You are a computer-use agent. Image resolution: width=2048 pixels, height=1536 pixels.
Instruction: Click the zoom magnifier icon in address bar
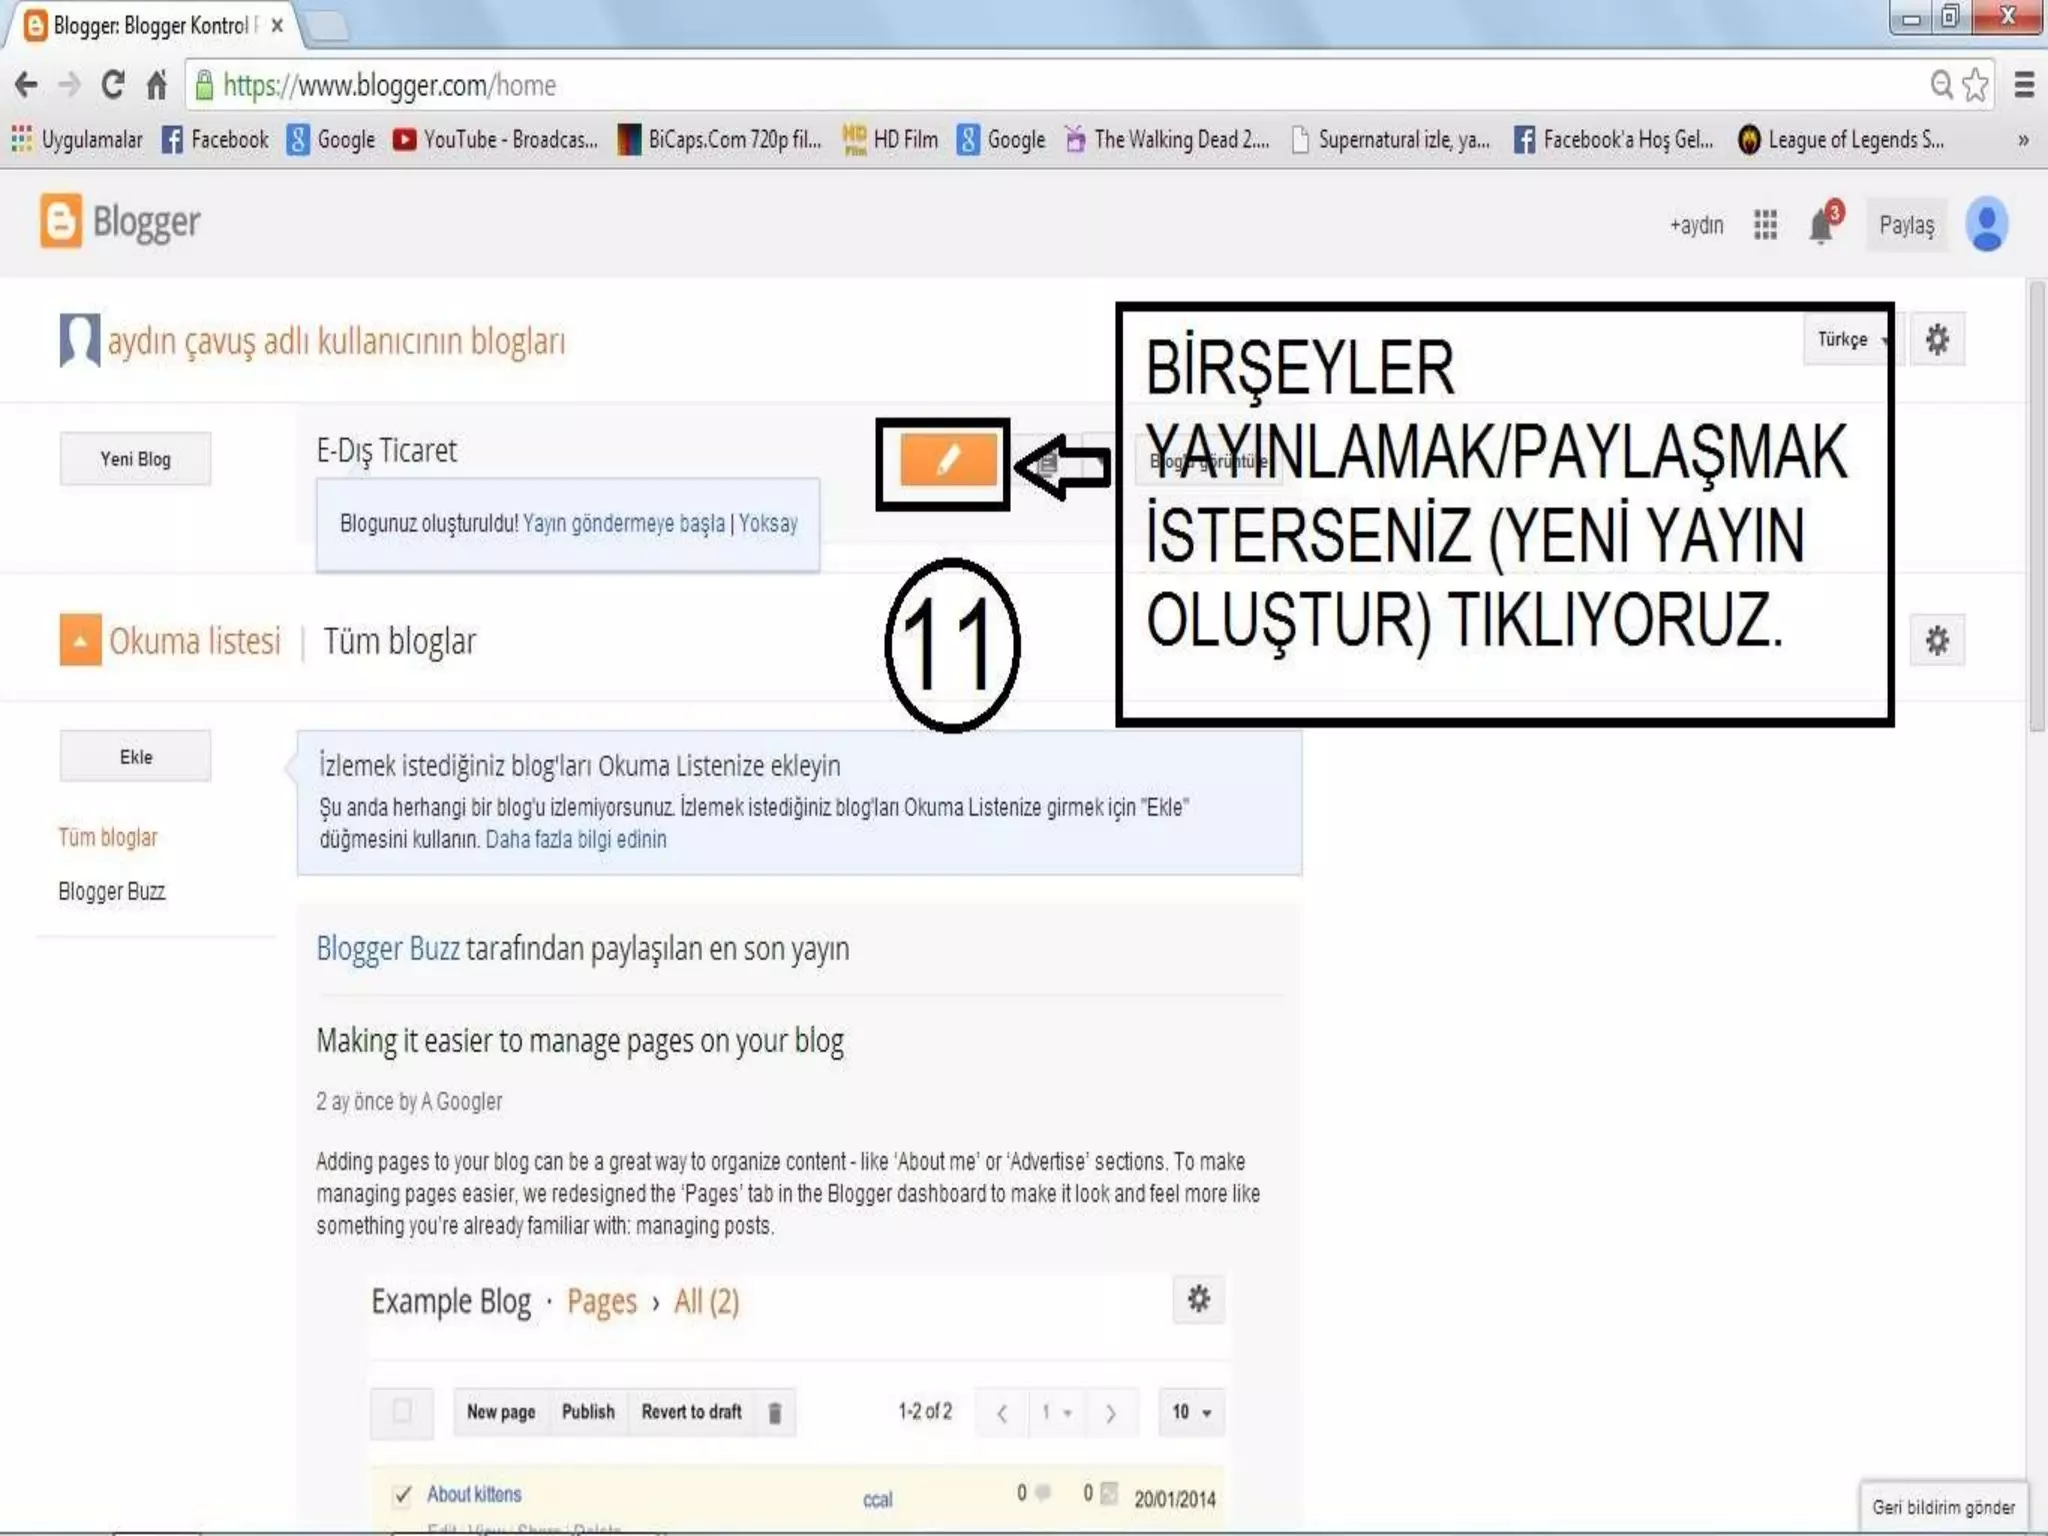[1941, 85]
